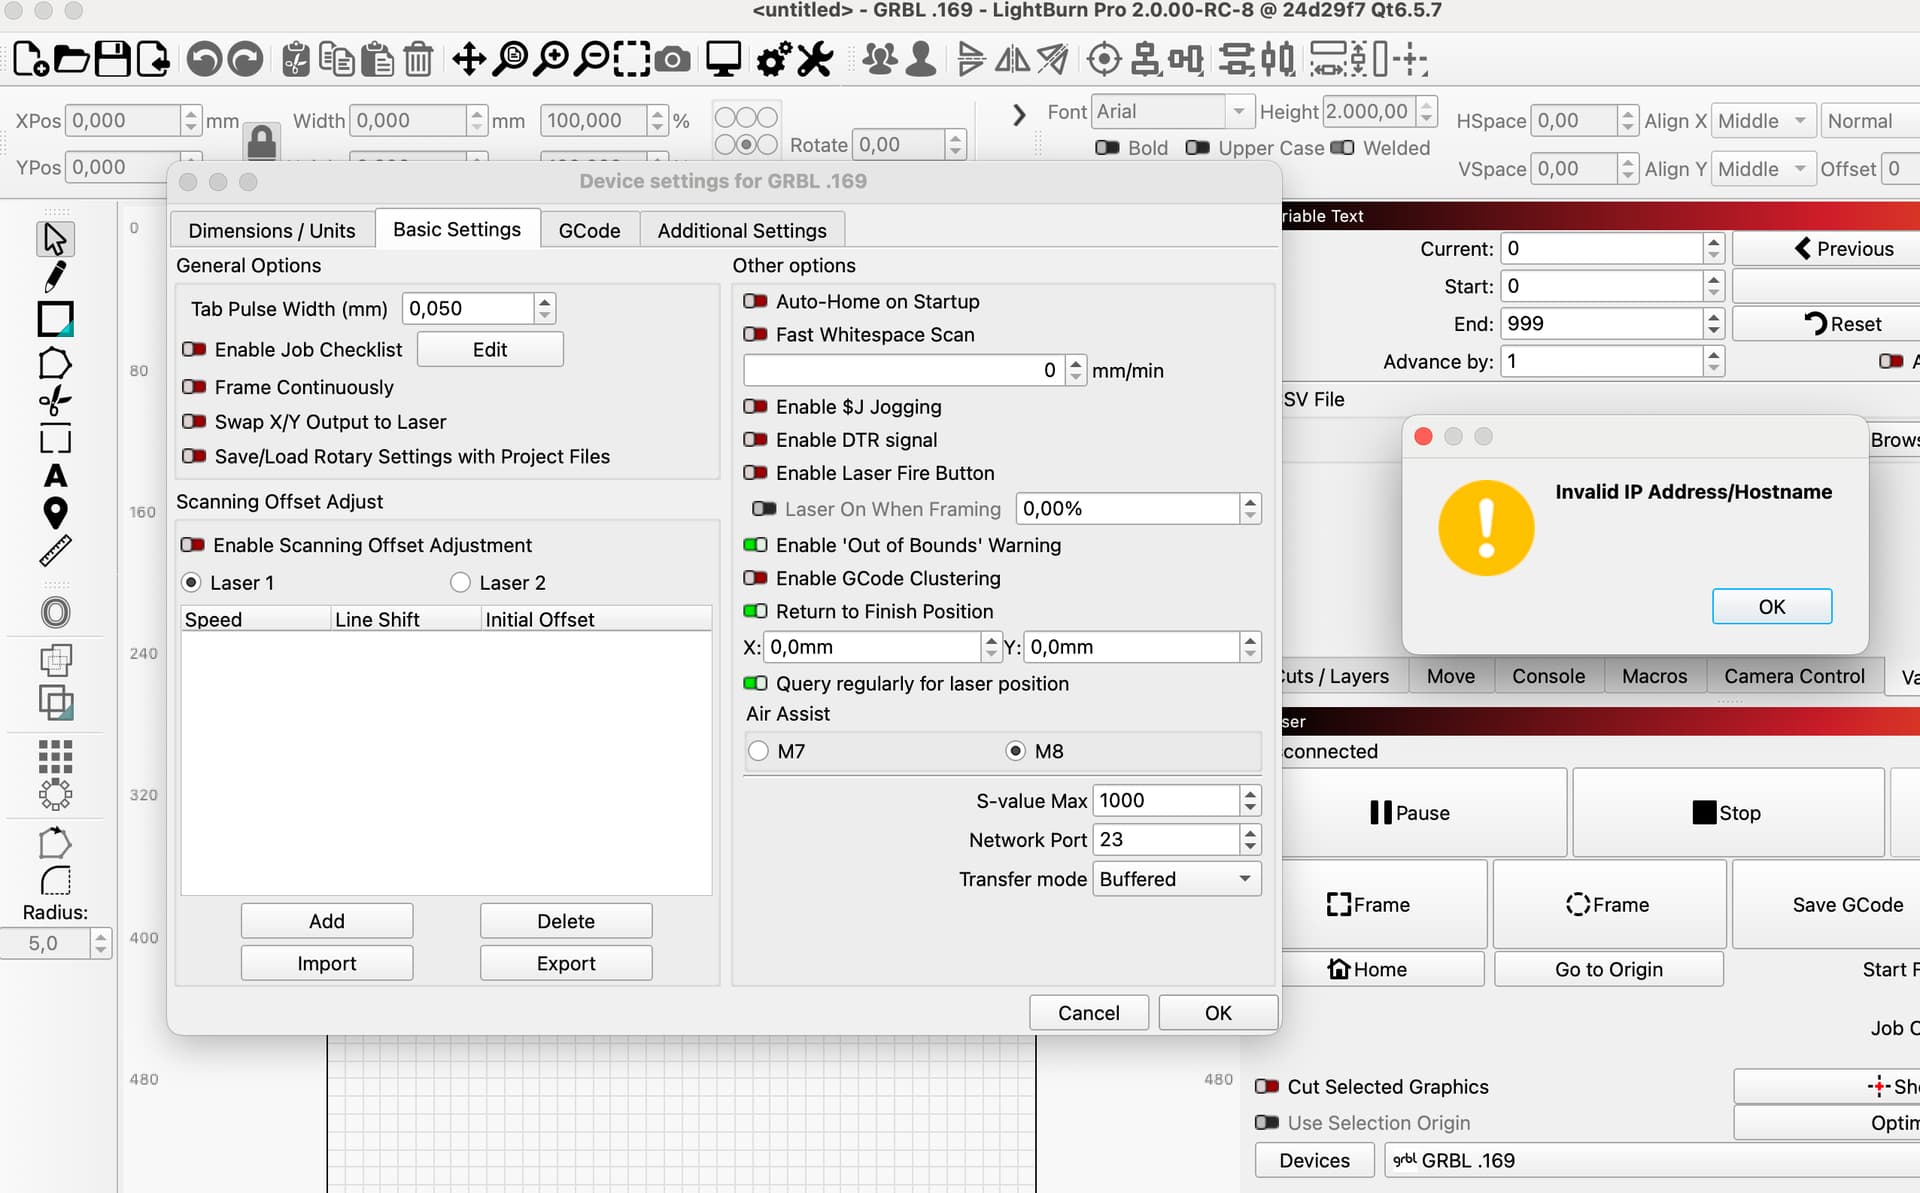The height and width of the screenshot is (1193, 1920).
Task: Open the Additional Settings tab
Action: tap(741, 230)
